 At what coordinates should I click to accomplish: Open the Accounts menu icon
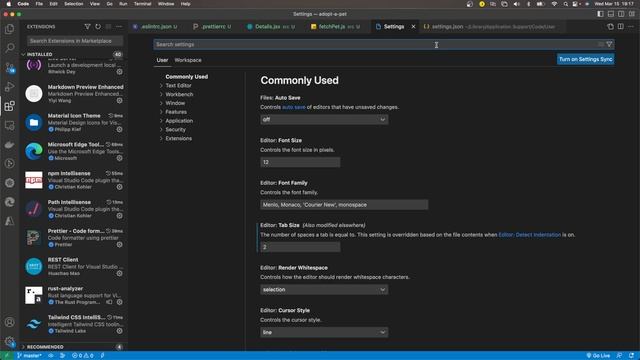9,322
